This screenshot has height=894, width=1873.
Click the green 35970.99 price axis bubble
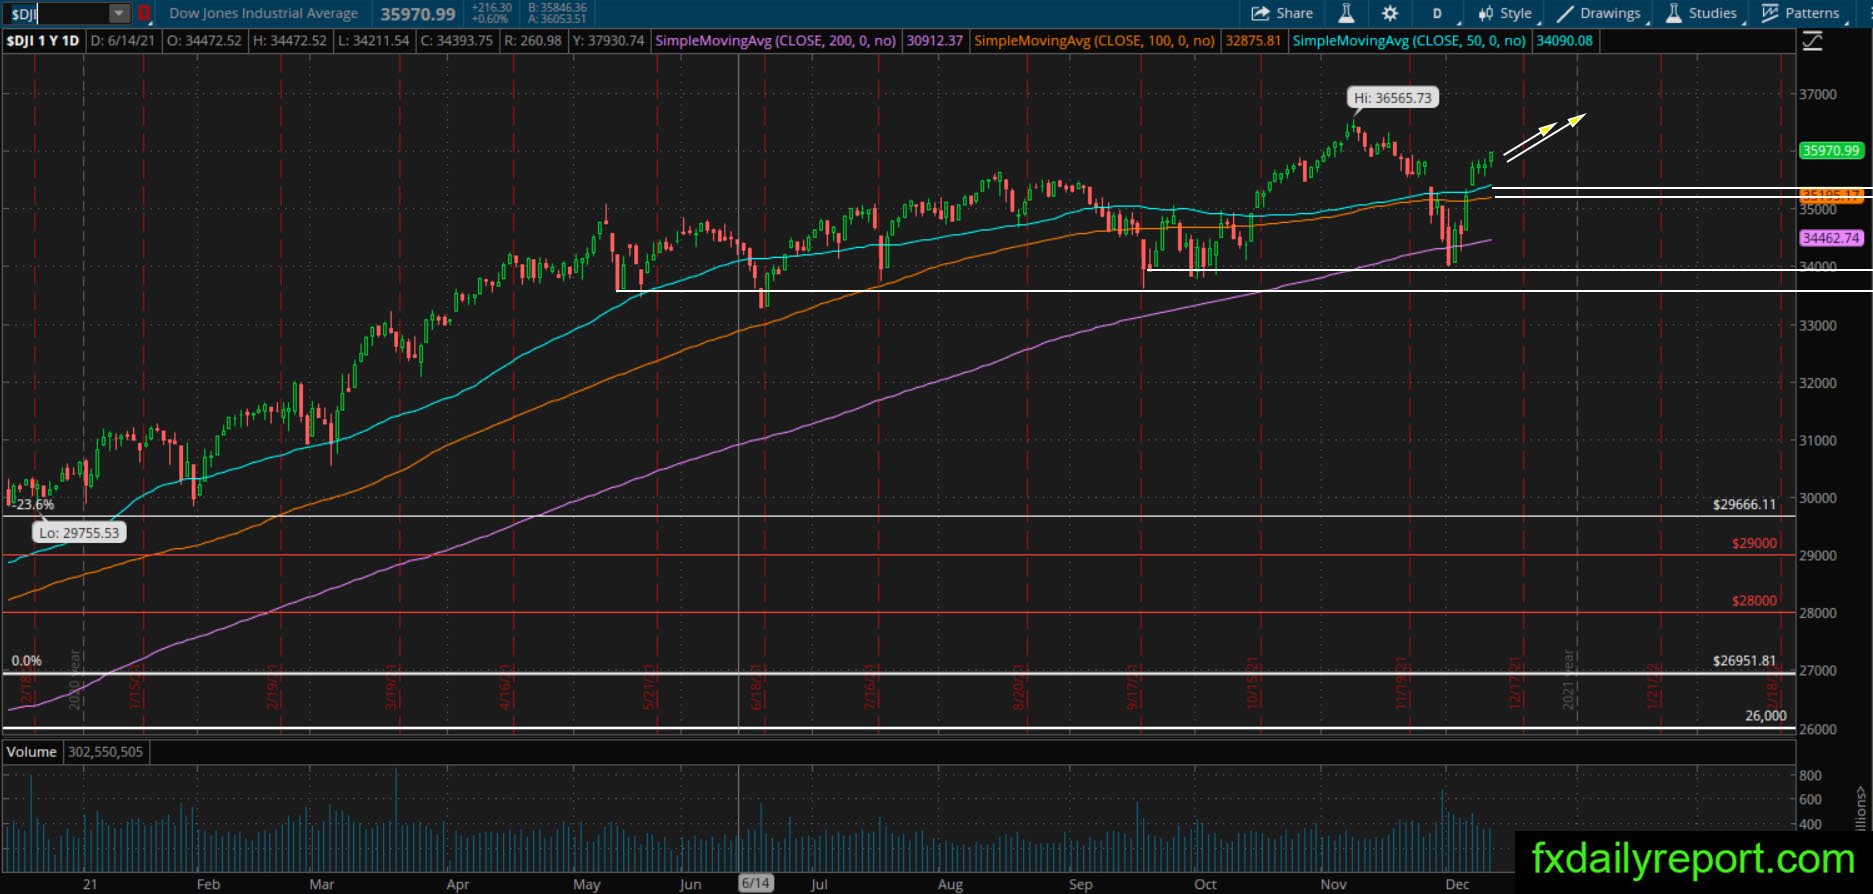pyautogui.click(x=1831, y=151)
